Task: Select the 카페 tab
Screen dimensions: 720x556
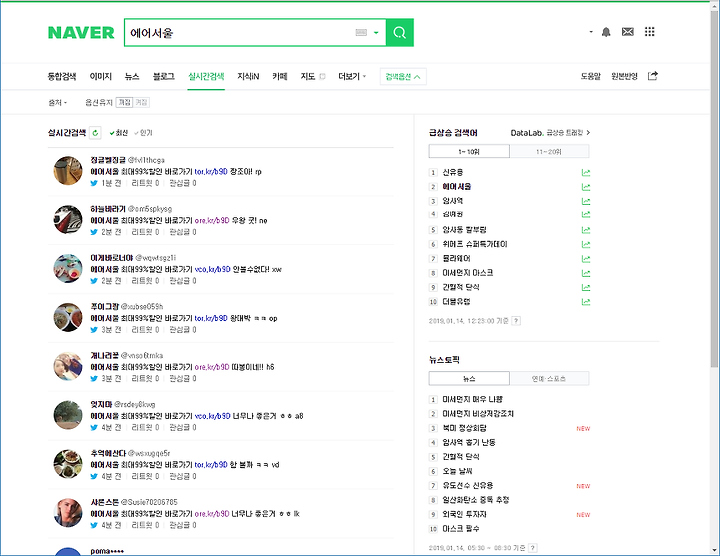Action: [x=280, y=76]
